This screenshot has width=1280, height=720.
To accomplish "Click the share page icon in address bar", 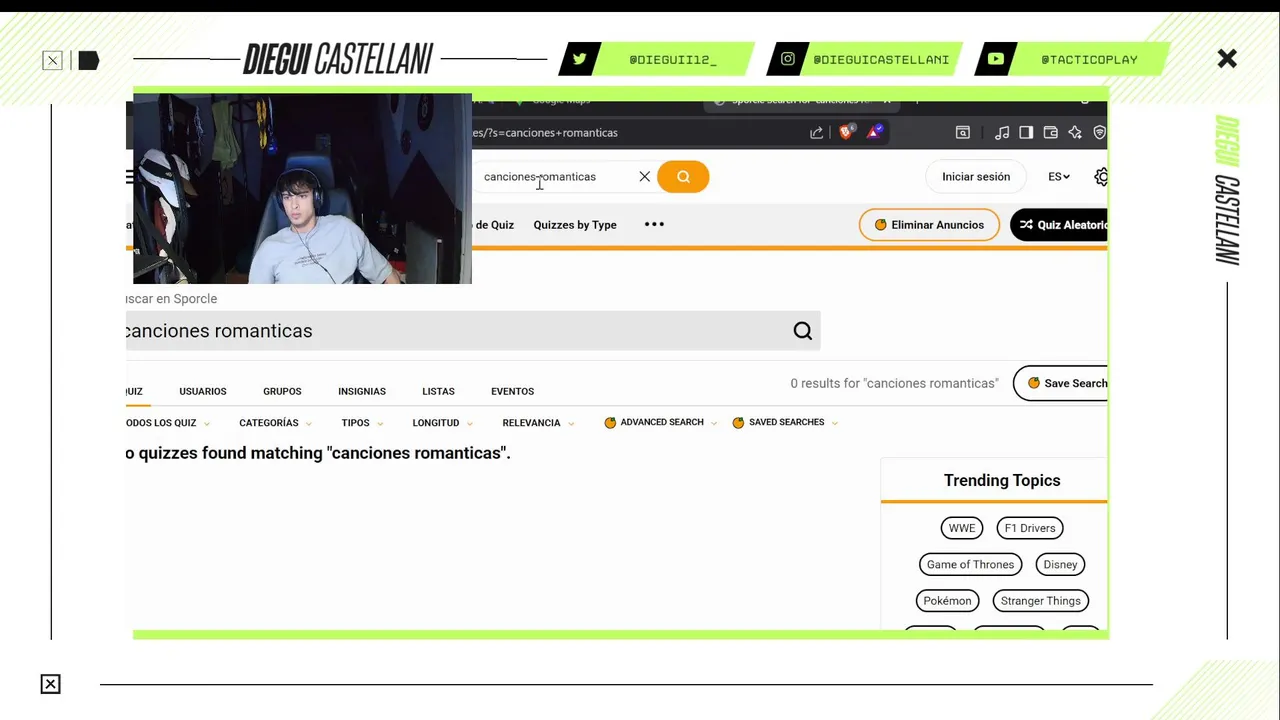I will (817, 132).
